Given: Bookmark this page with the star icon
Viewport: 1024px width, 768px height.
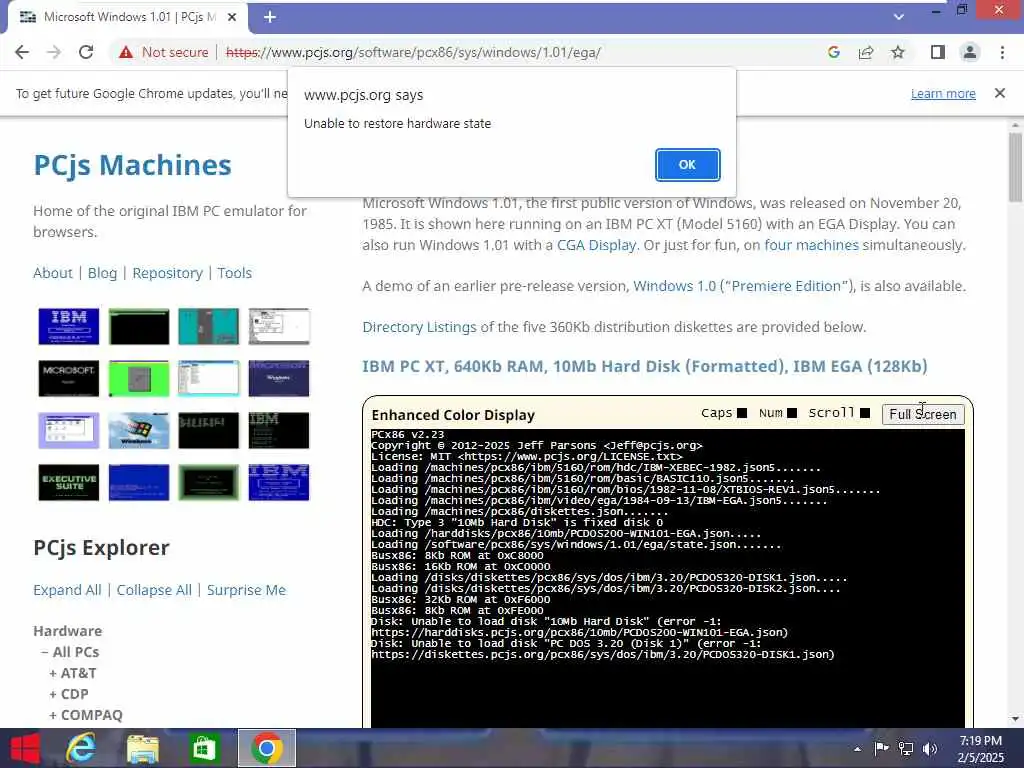Looking at the screenshot, I should click(898, 52).
